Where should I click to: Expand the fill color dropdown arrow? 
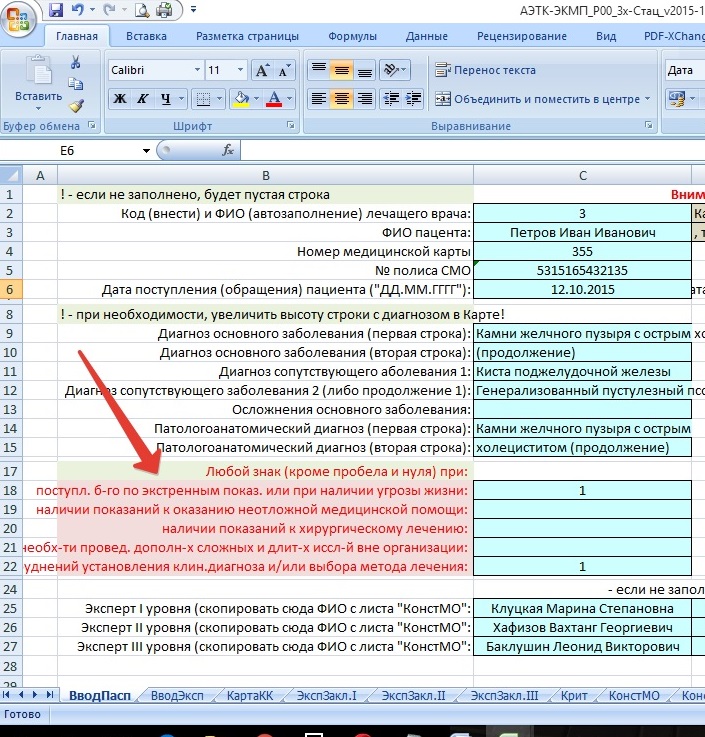pos(257,99)
